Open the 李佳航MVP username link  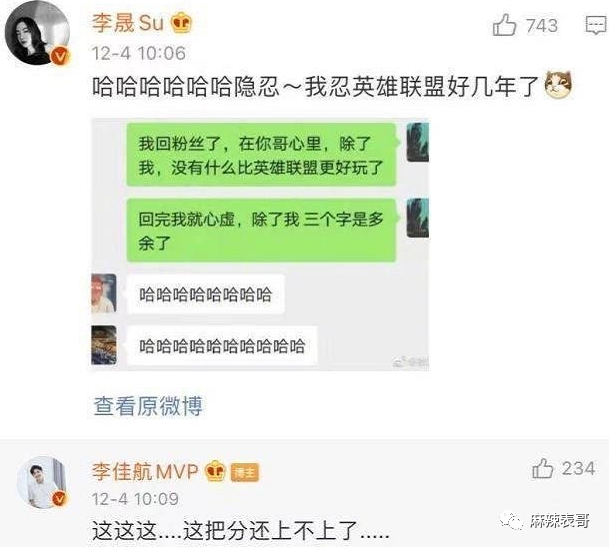(x=145, y=471)
